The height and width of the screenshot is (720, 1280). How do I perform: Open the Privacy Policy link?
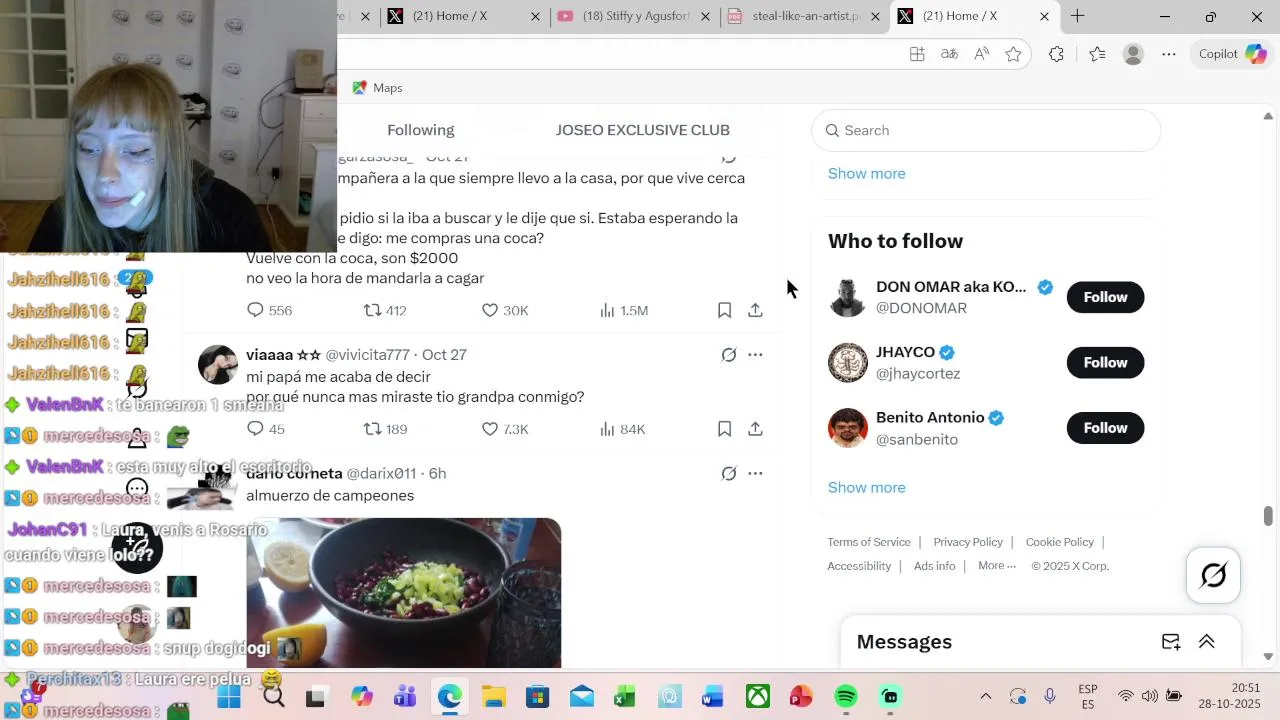967,542
